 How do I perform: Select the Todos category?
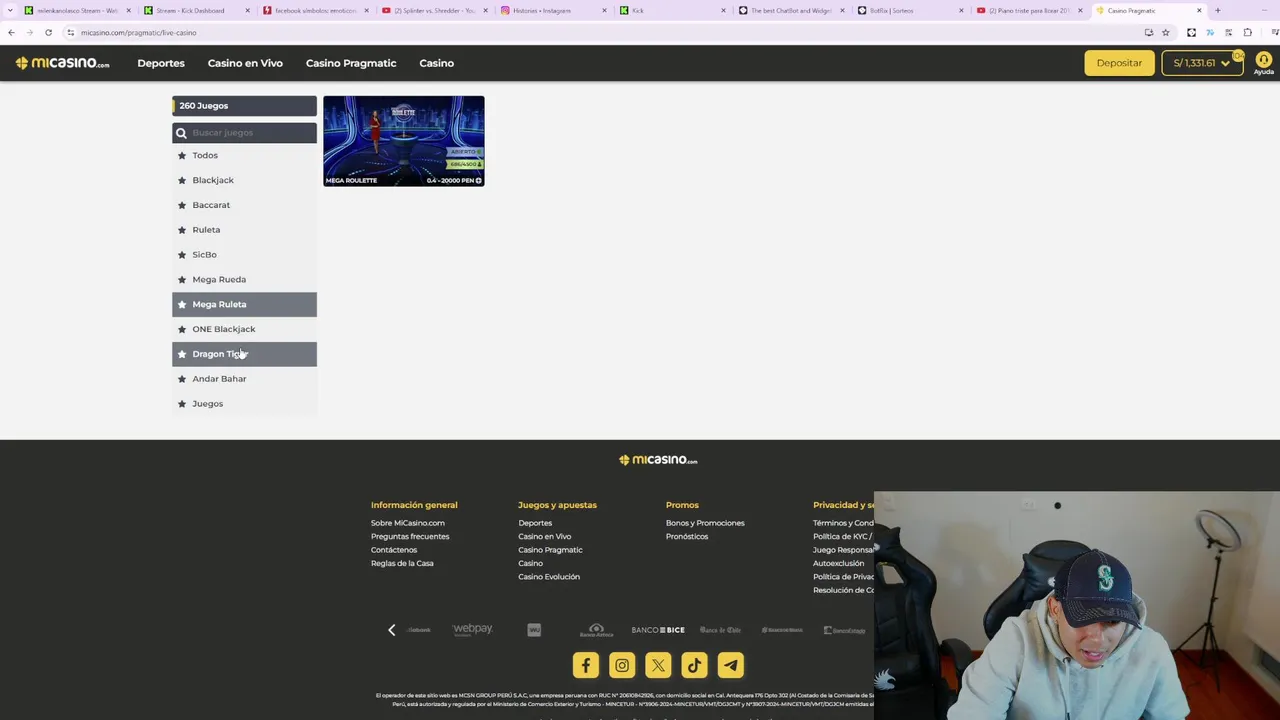244,155
